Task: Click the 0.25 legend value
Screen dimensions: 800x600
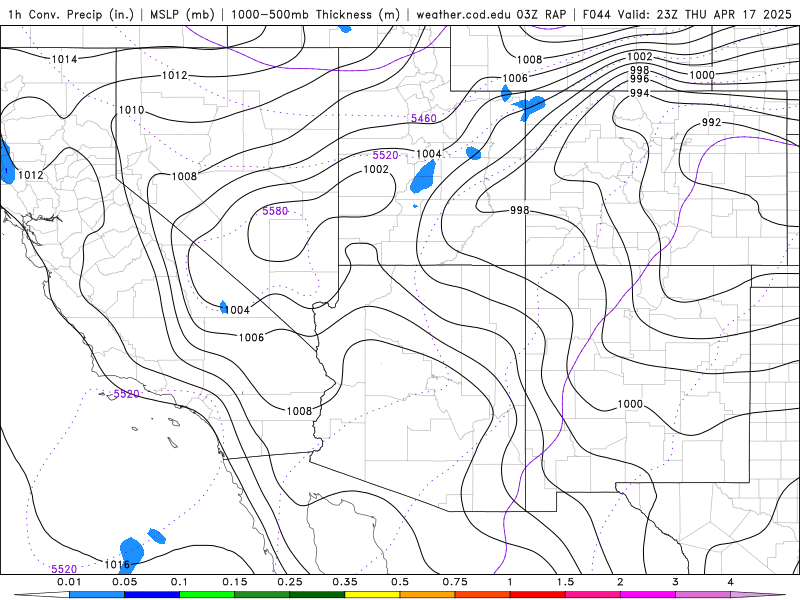Action: coord(290,582)
